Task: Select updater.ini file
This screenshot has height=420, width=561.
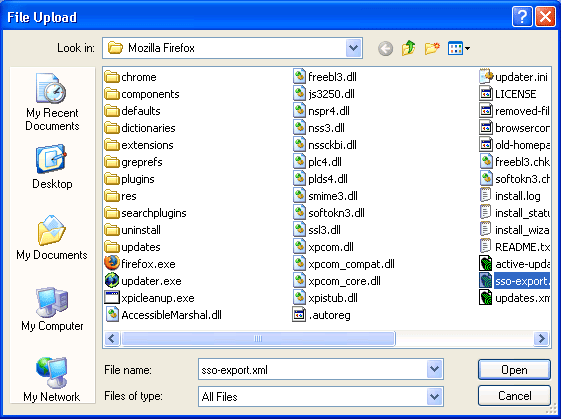Action: tap(514, 77)
